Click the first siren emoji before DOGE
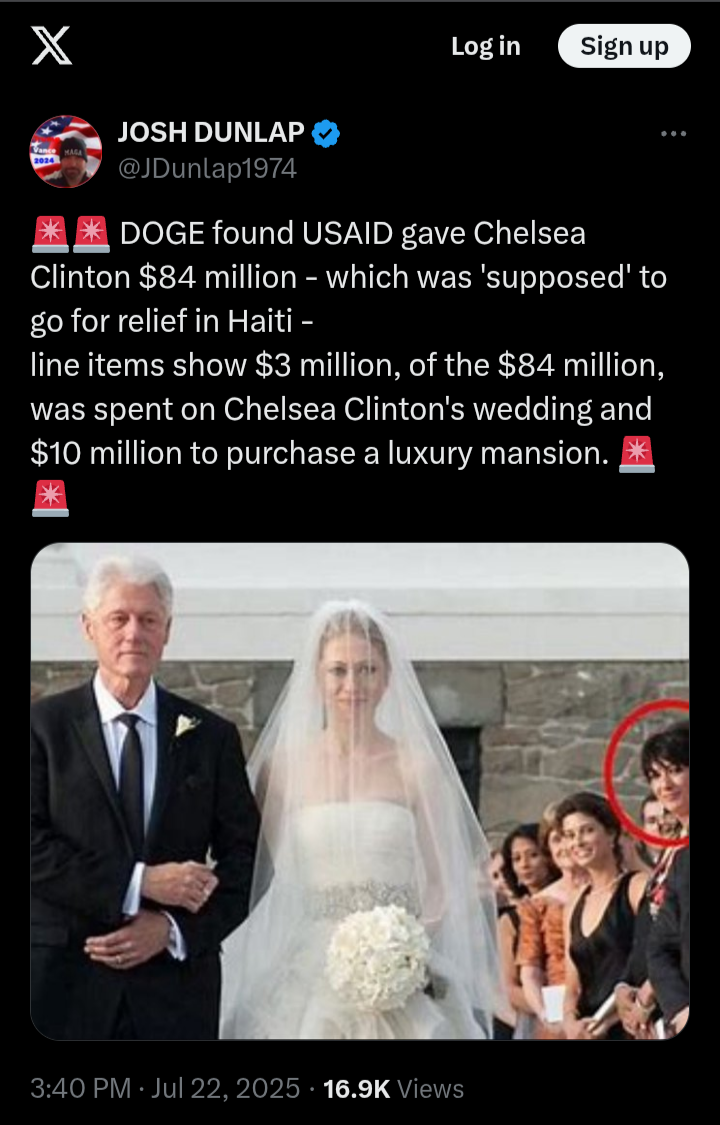The width and height of the screenshot is (720, 1125). tap(50, 235)
